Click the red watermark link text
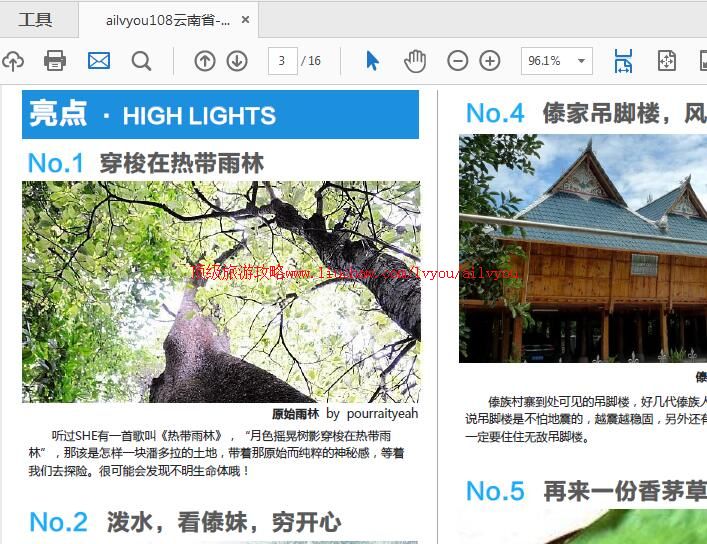This screenshot has width=707, height=544. click(x=355, y=273)
